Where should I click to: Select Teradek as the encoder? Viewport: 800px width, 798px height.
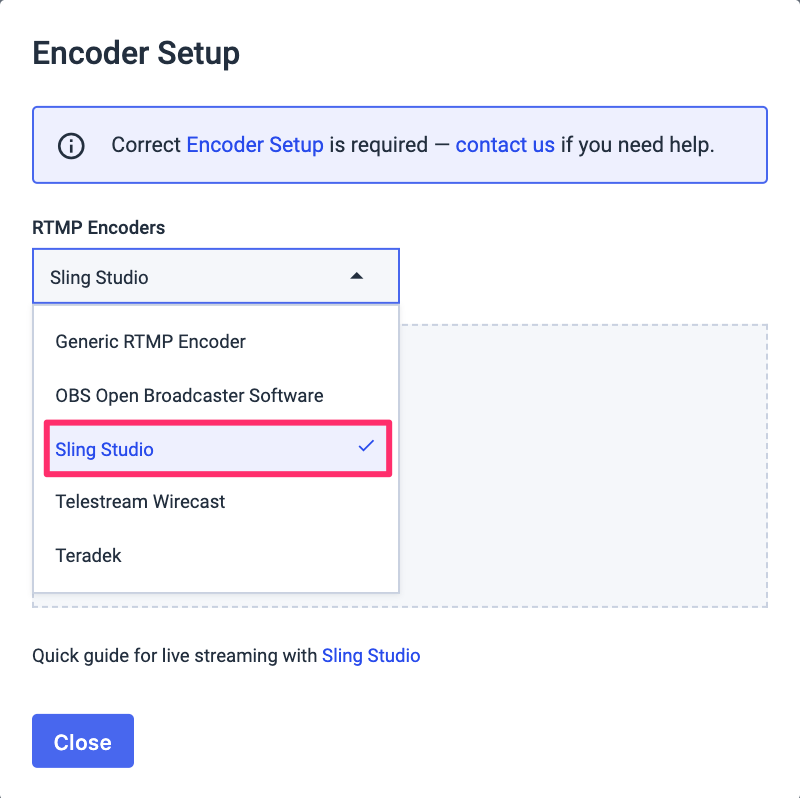coord(89,555)
